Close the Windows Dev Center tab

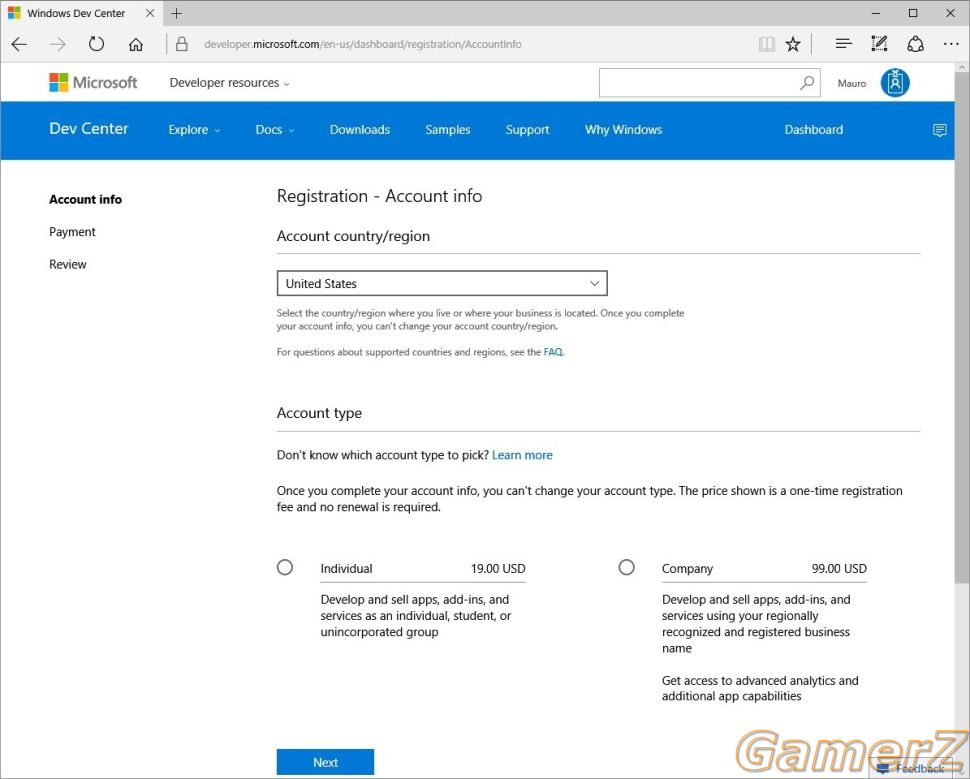tap(150, 13)
